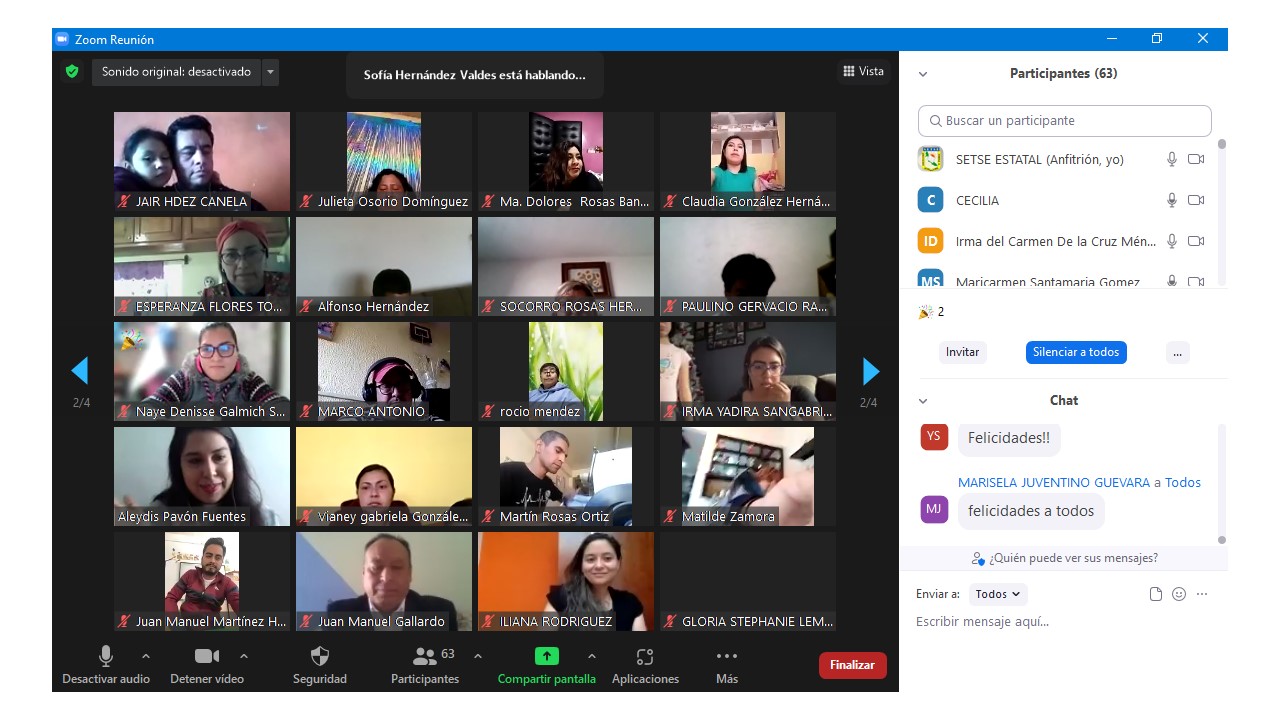The image size is (1280, 720).
Task: Expand arrow next to Participantes count
Action: (x=478, y=656)
